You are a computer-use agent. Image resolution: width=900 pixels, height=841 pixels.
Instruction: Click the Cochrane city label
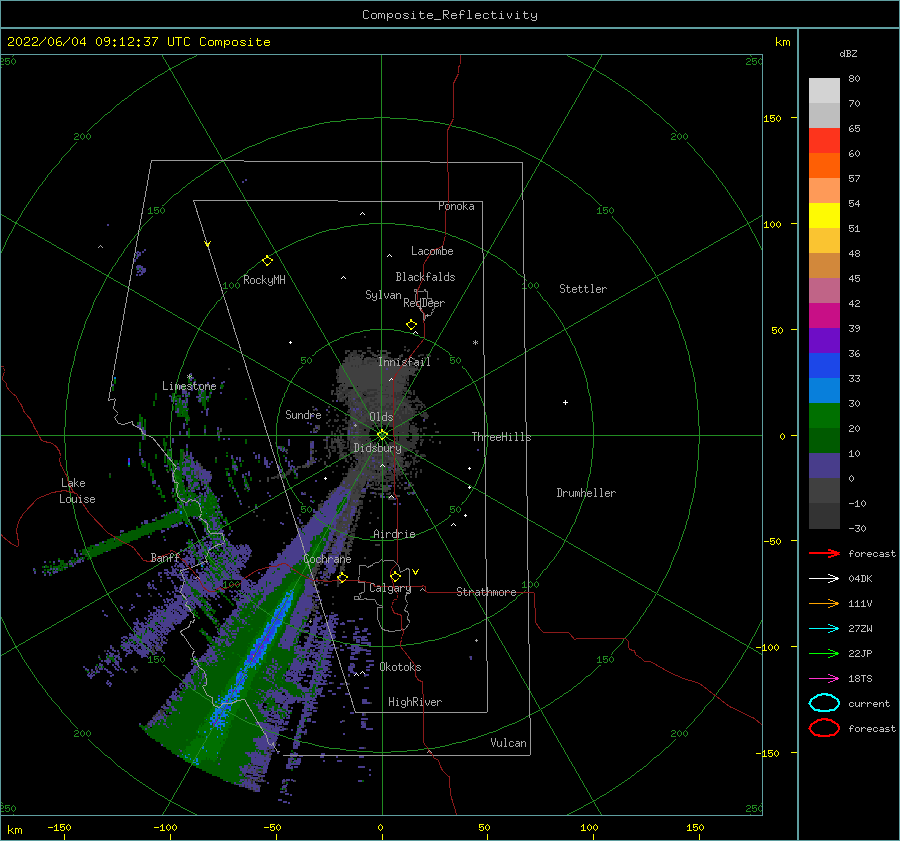(x=327, y=559)
